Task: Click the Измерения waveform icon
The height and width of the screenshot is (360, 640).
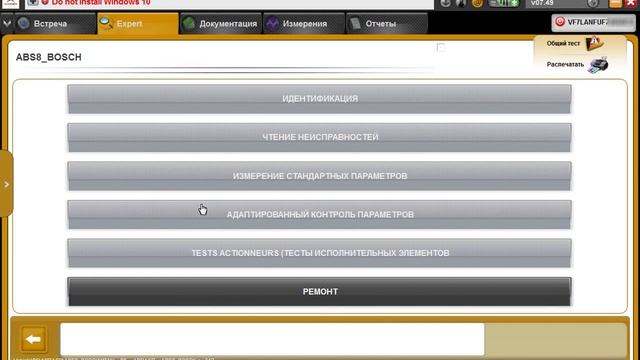Action: pos(272,24)
